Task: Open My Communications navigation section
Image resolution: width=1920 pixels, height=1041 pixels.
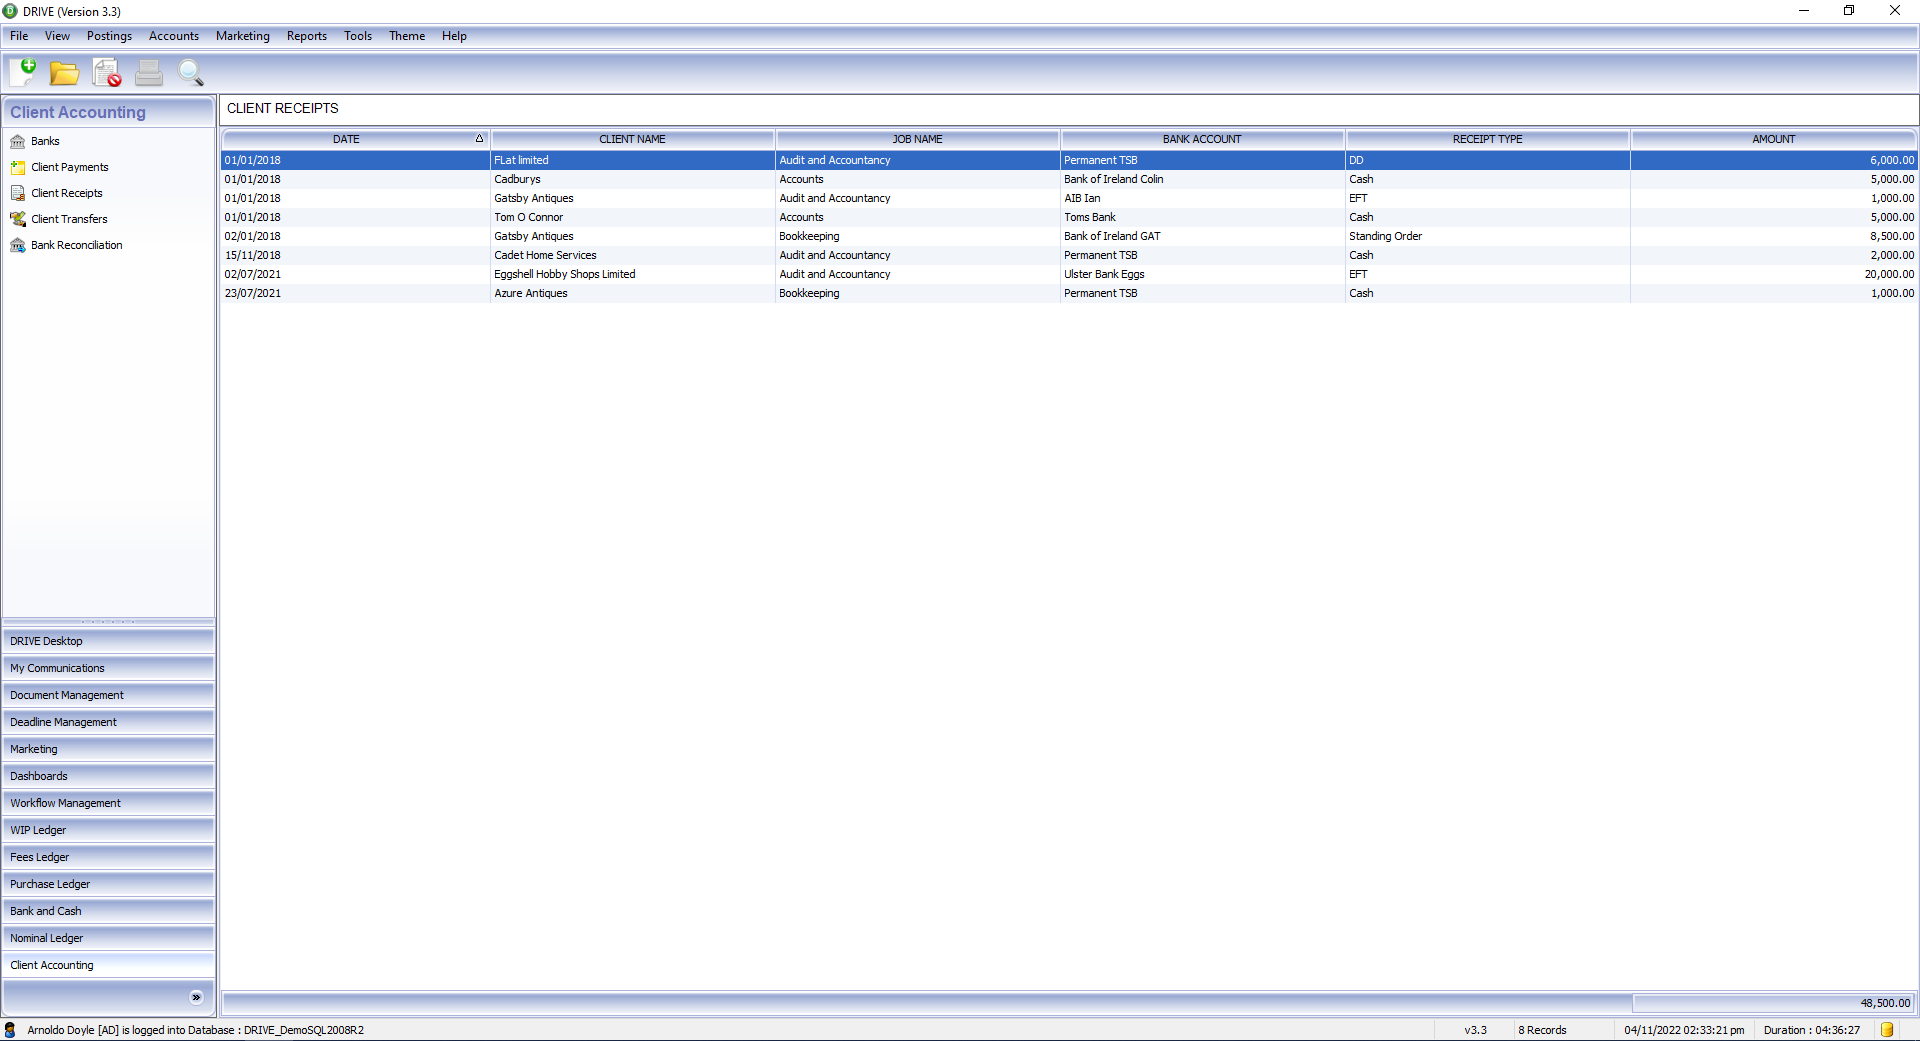Action: [x=108, y=668]
